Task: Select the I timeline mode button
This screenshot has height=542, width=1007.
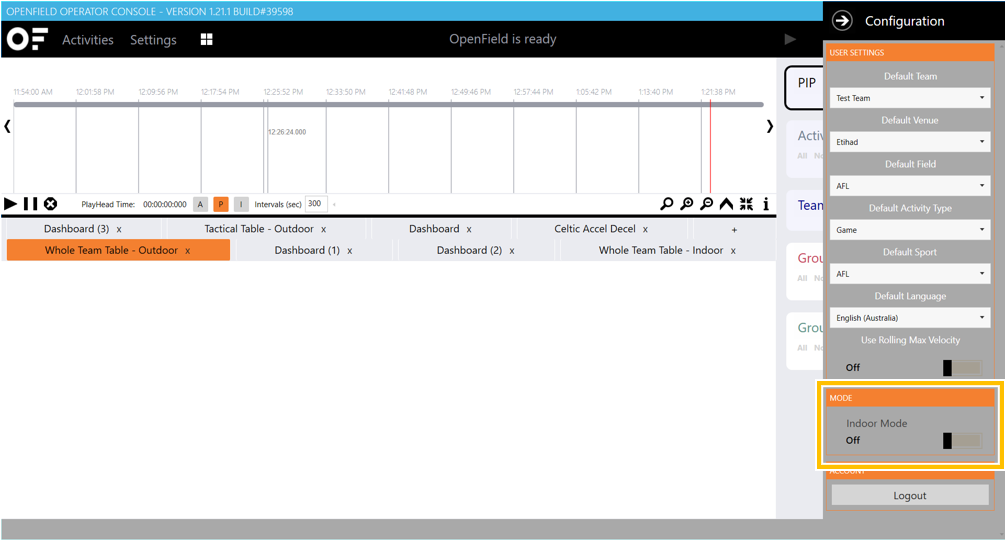Action: pyautogui.click(x=241, y=204)
